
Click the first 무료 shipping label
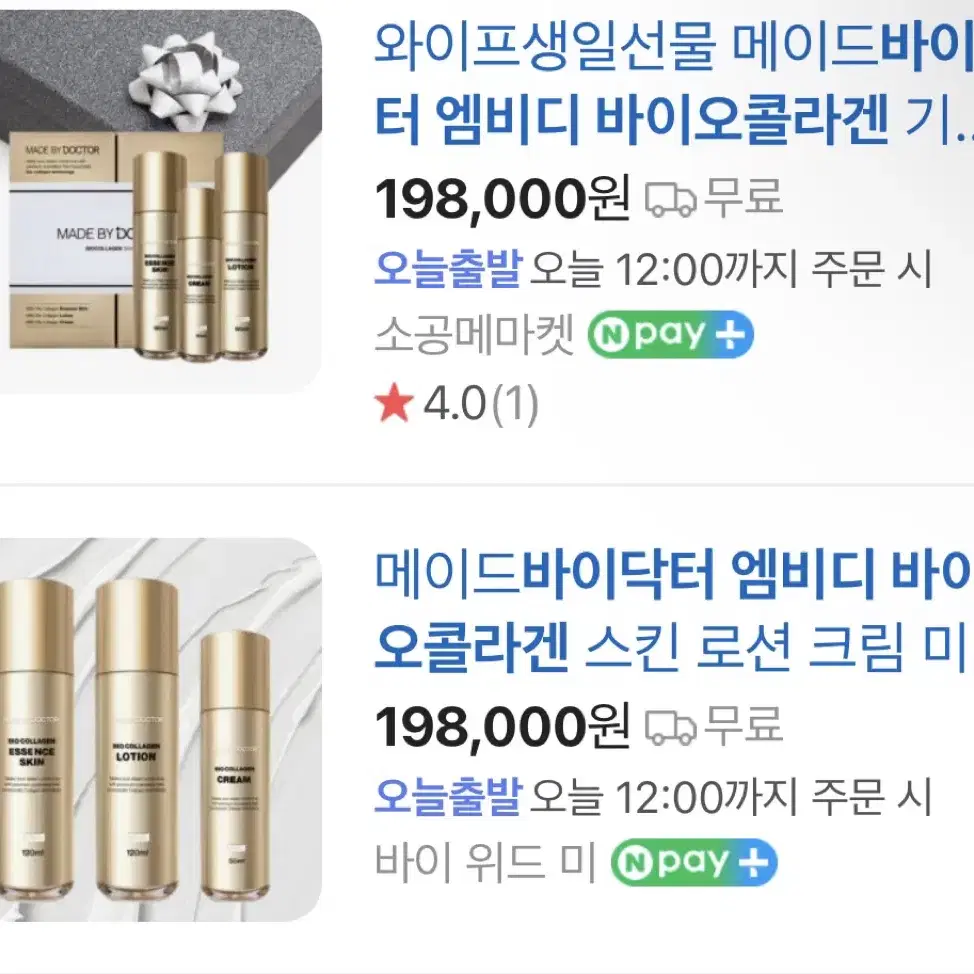[744, 198]
